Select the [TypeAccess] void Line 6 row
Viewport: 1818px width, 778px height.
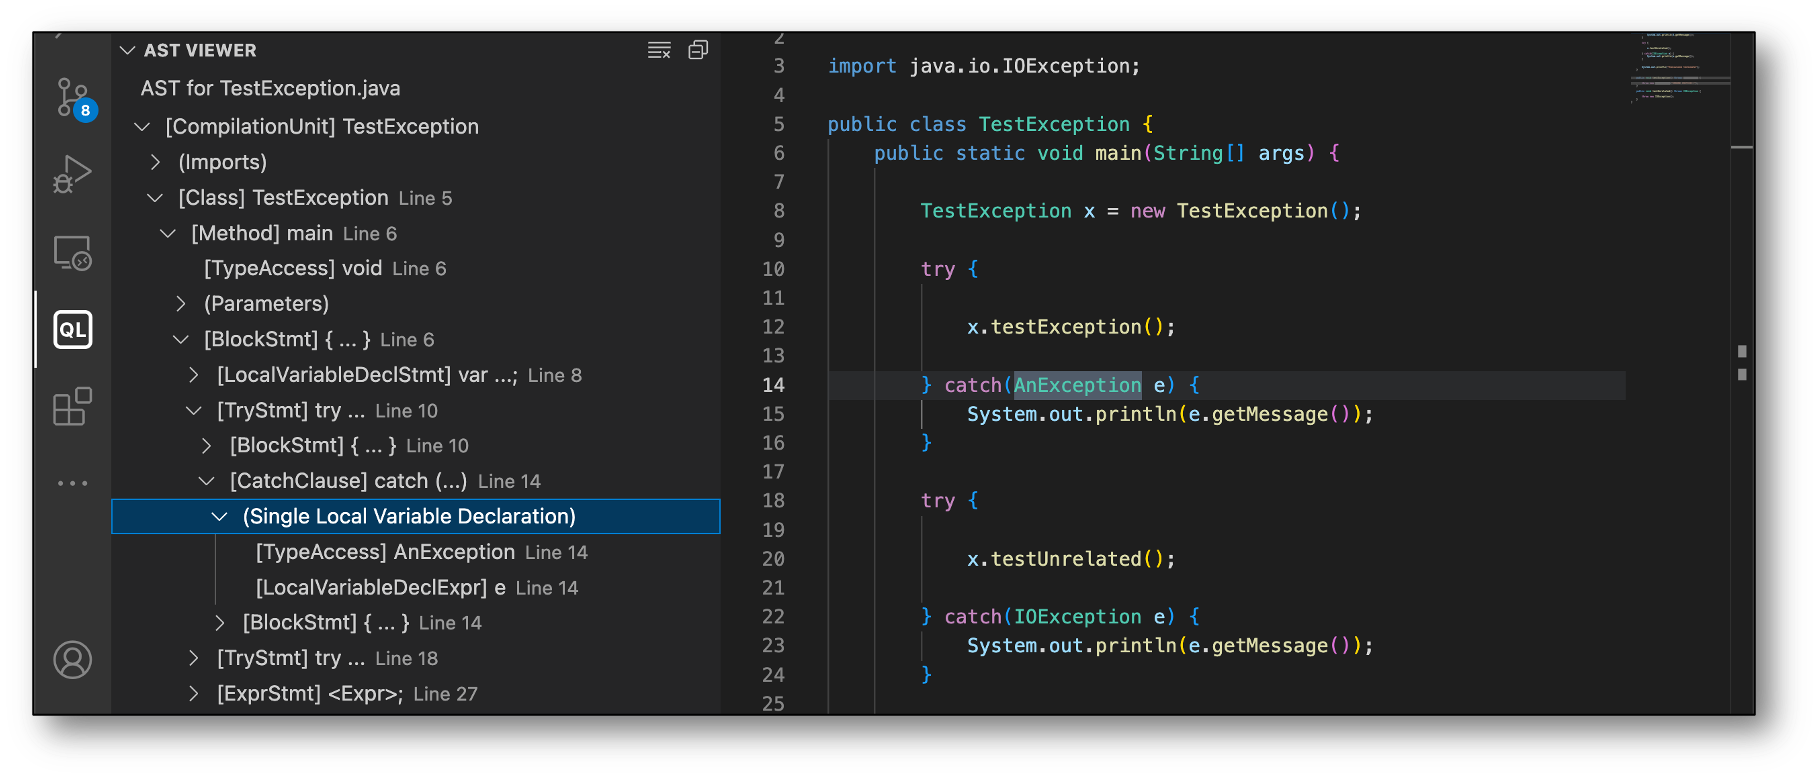point(415,268)
